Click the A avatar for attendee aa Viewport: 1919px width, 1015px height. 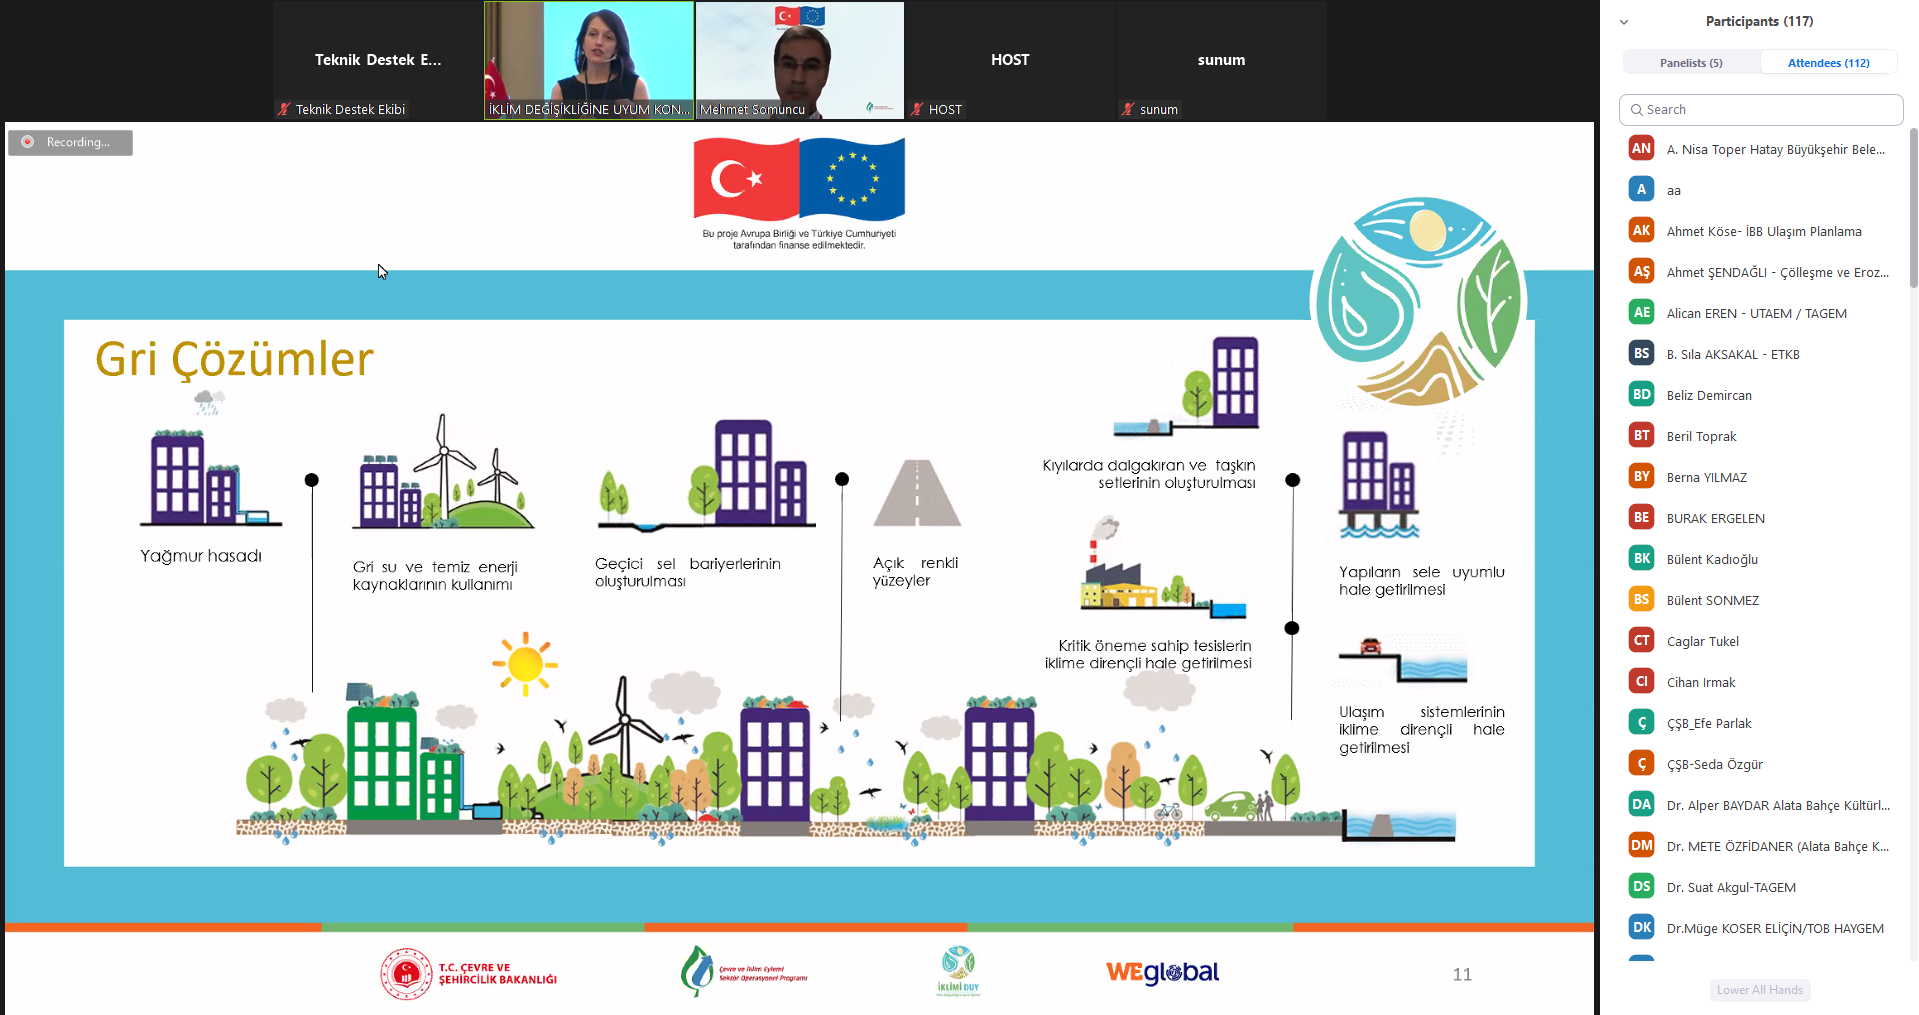click(x=1641, y=190)
